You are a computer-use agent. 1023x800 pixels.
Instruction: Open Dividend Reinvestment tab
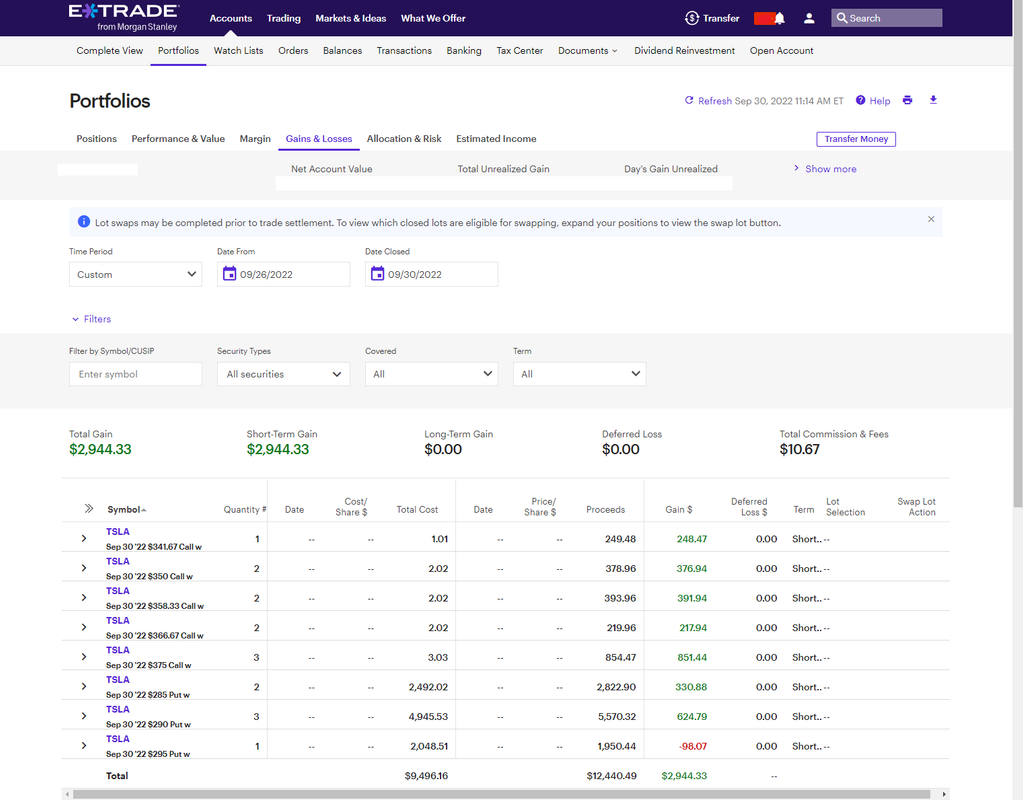click(684, 50)
